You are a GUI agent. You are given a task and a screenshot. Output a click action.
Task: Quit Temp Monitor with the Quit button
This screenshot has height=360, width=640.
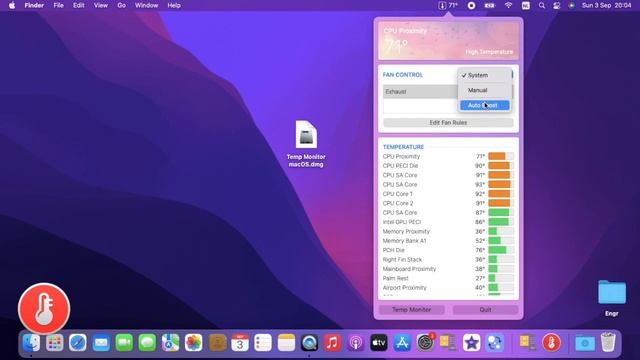click(485, 309)
